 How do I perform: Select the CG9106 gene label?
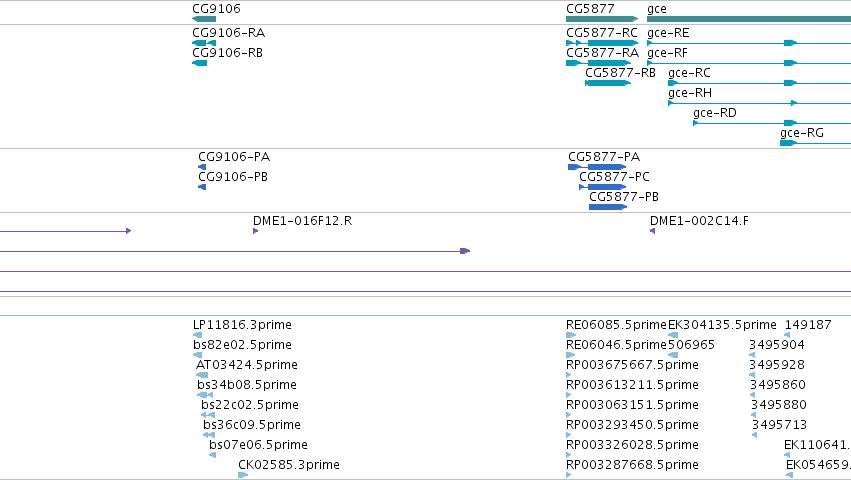pyautogui.click(x=216, y=9)
